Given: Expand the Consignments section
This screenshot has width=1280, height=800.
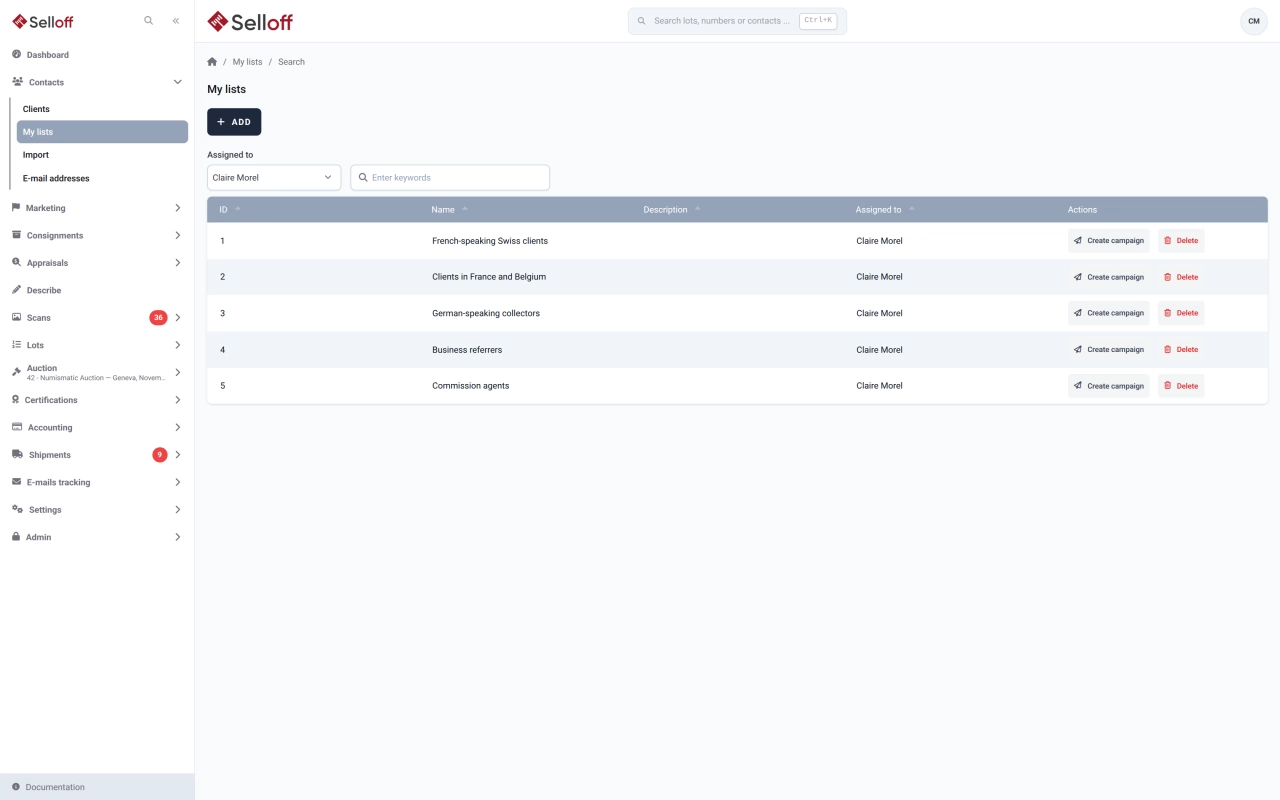Looking at the screenshot, I should 97,235.
